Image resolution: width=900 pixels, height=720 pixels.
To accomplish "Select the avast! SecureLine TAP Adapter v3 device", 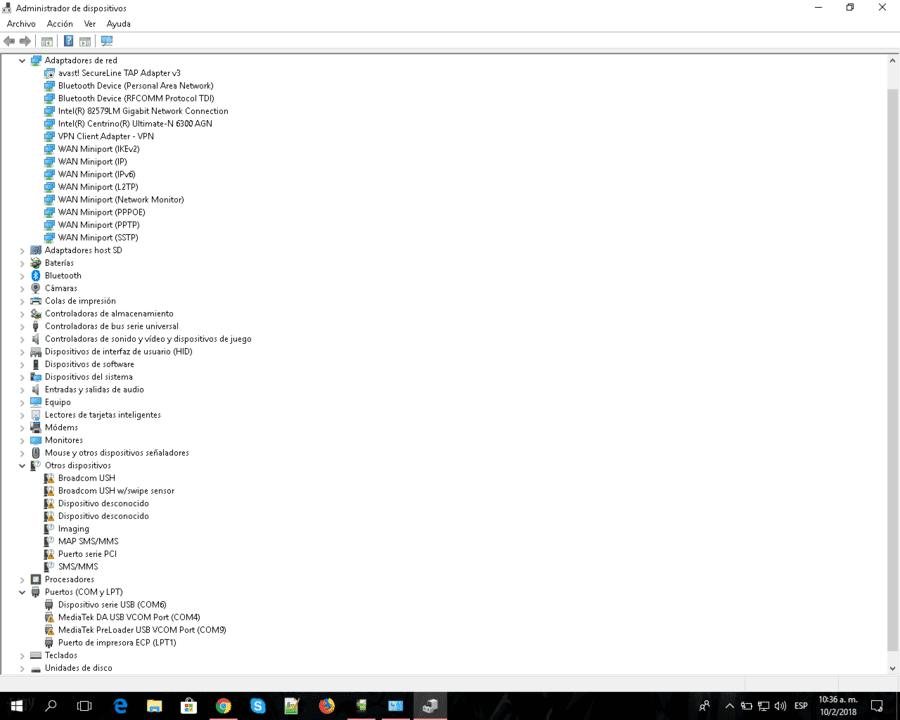I will click(x=119, y=73).
